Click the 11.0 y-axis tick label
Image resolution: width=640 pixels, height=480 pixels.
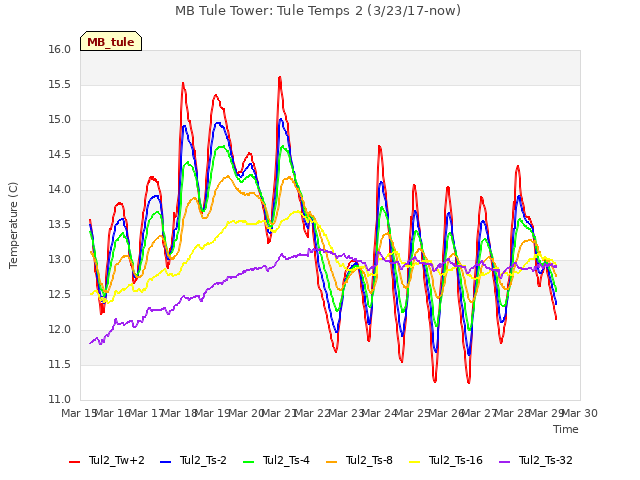(60, 399)
